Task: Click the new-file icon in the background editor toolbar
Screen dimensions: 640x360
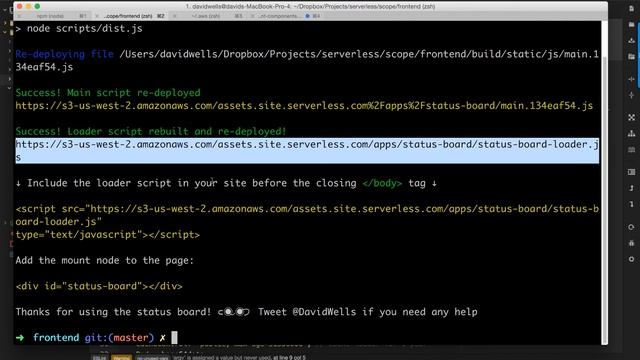Action: tap(631, 9)
